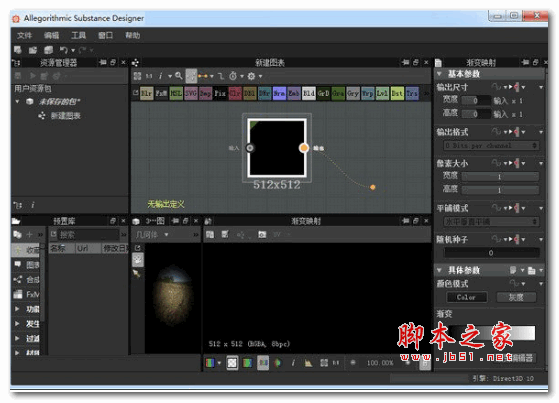559x403 pixels.
Task: Click the graph info 'i' icon
Action: tap(160, 76)
